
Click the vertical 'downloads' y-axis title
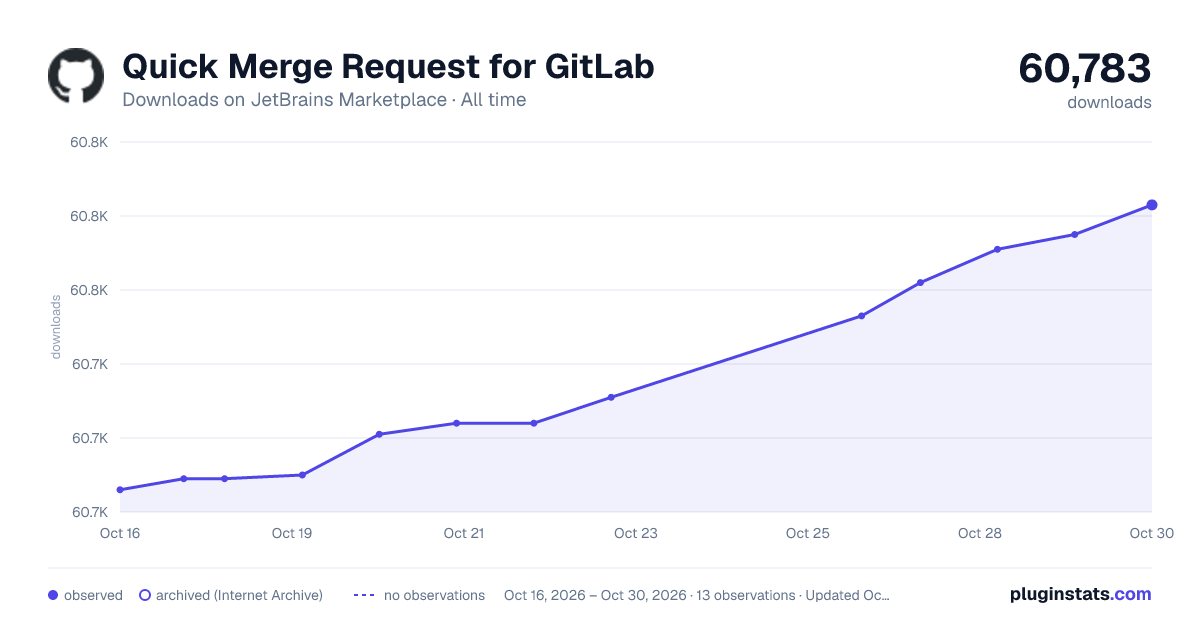pyautogui.click(x=56, y=327)
